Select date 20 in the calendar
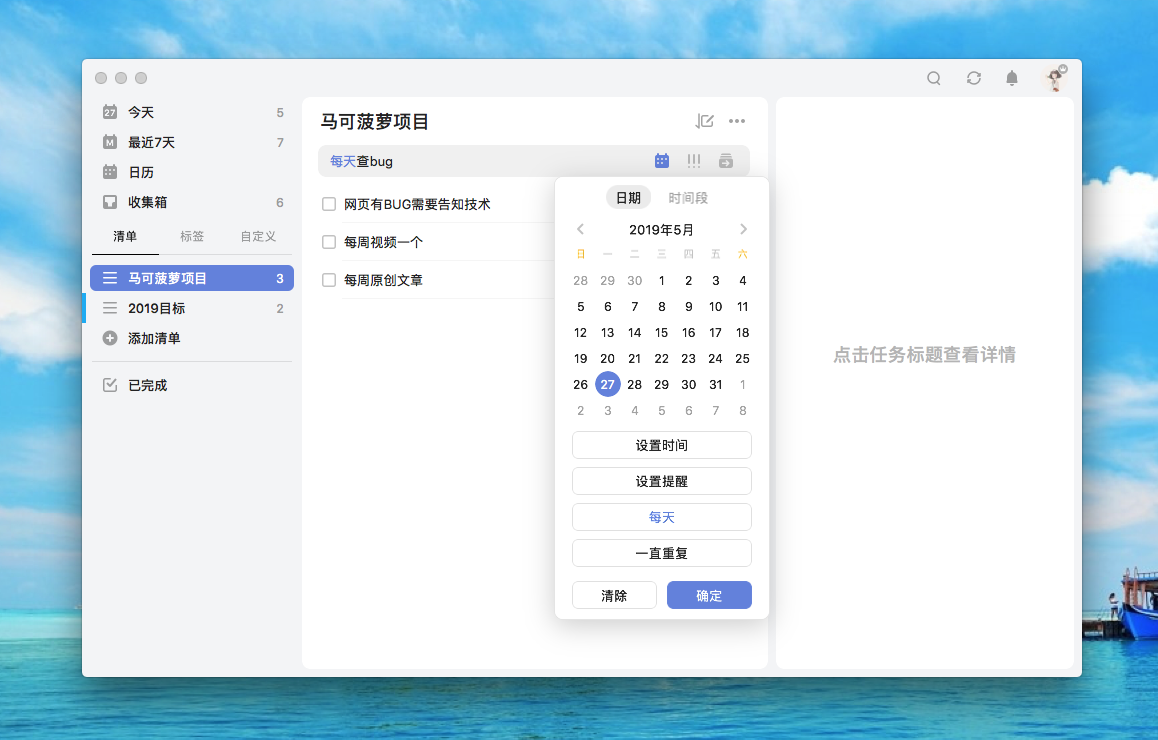Screen dimensions: 1158x740 pyautogui.click(x=608, y=358)
